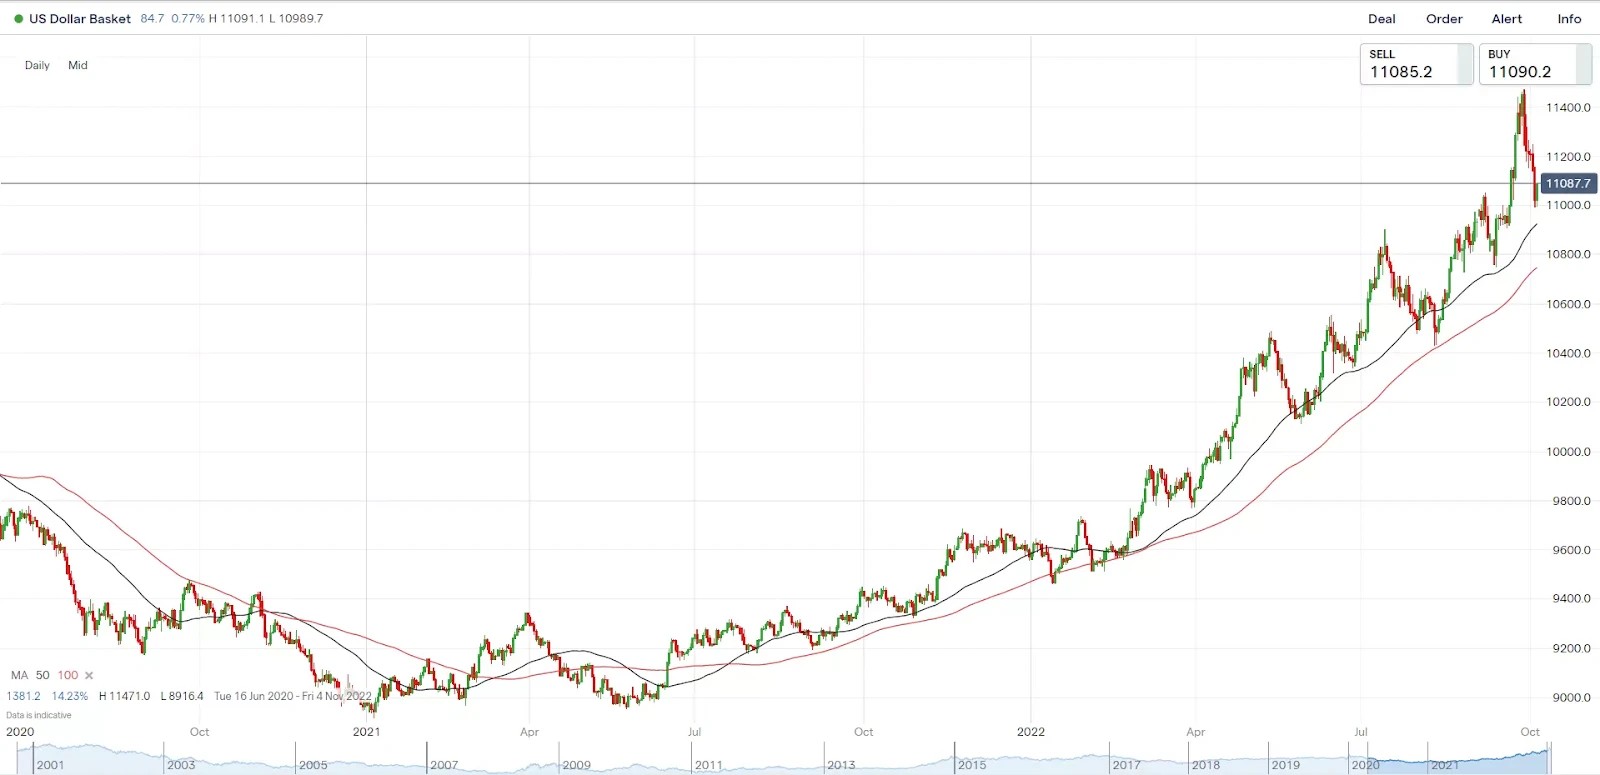Image resolution: width=1600 pixels, height=775 pixels.
Task: Click the Data is indicative note
Action: tap(39, 716)
